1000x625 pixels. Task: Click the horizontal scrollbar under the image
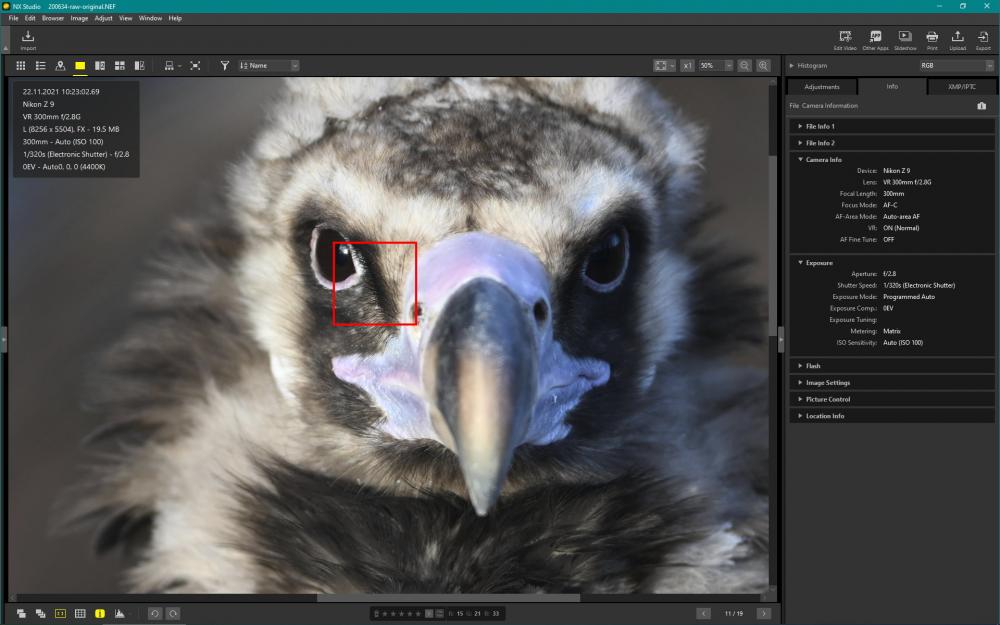tap(448, 598)
